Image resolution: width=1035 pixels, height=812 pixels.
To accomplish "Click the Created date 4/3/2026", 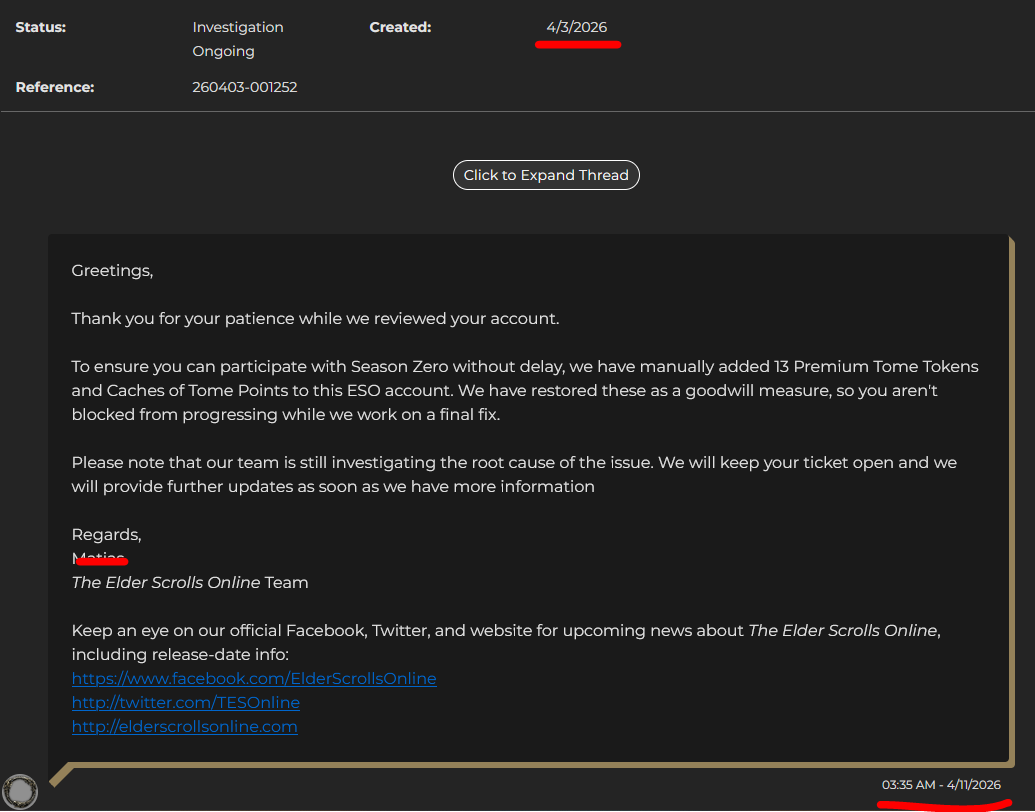I will point(577,27).
